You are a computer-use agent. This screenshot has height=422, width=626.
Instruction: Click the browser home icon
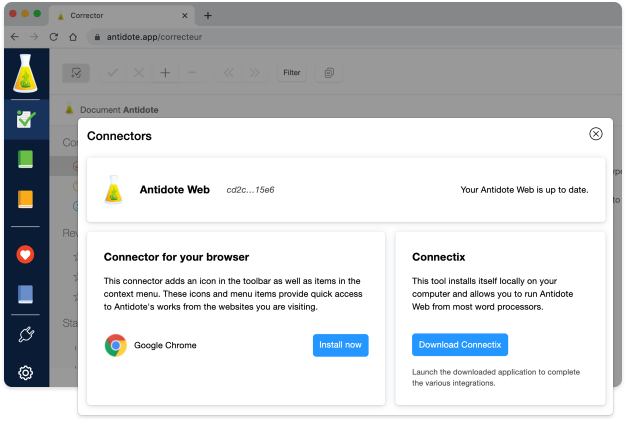coord(73,37)
